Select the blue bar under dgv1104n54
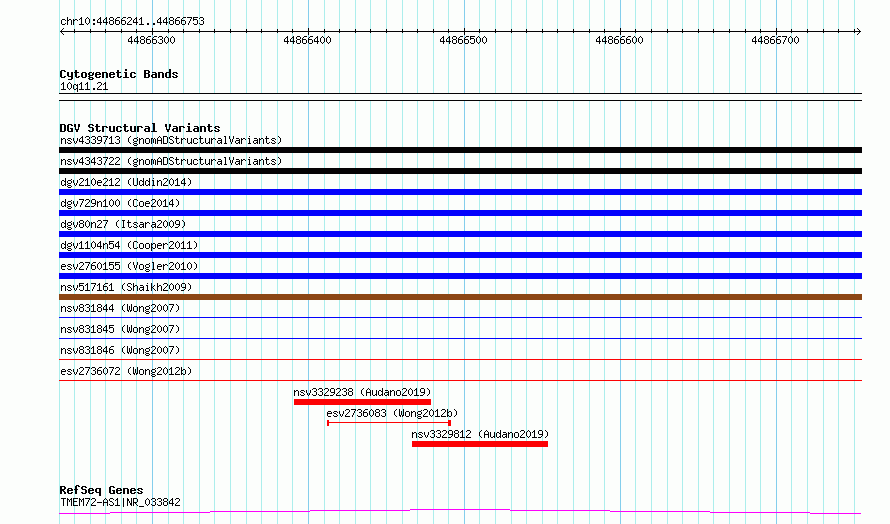 coord(460,255)
